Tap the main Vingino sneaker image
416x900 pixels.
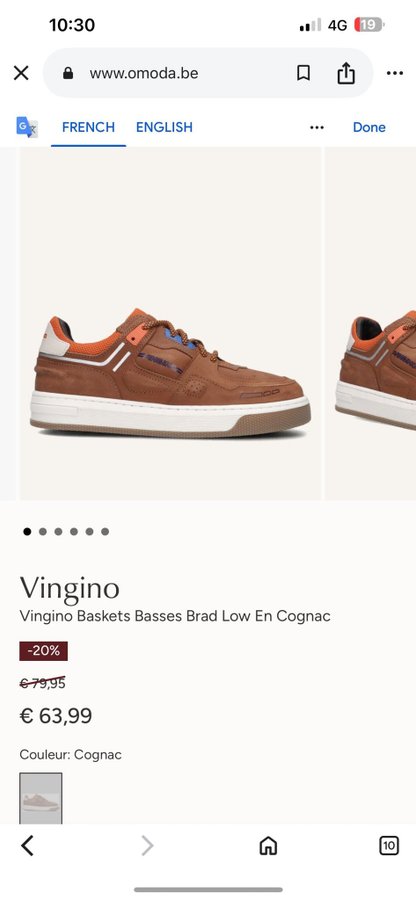click(170, 323)
